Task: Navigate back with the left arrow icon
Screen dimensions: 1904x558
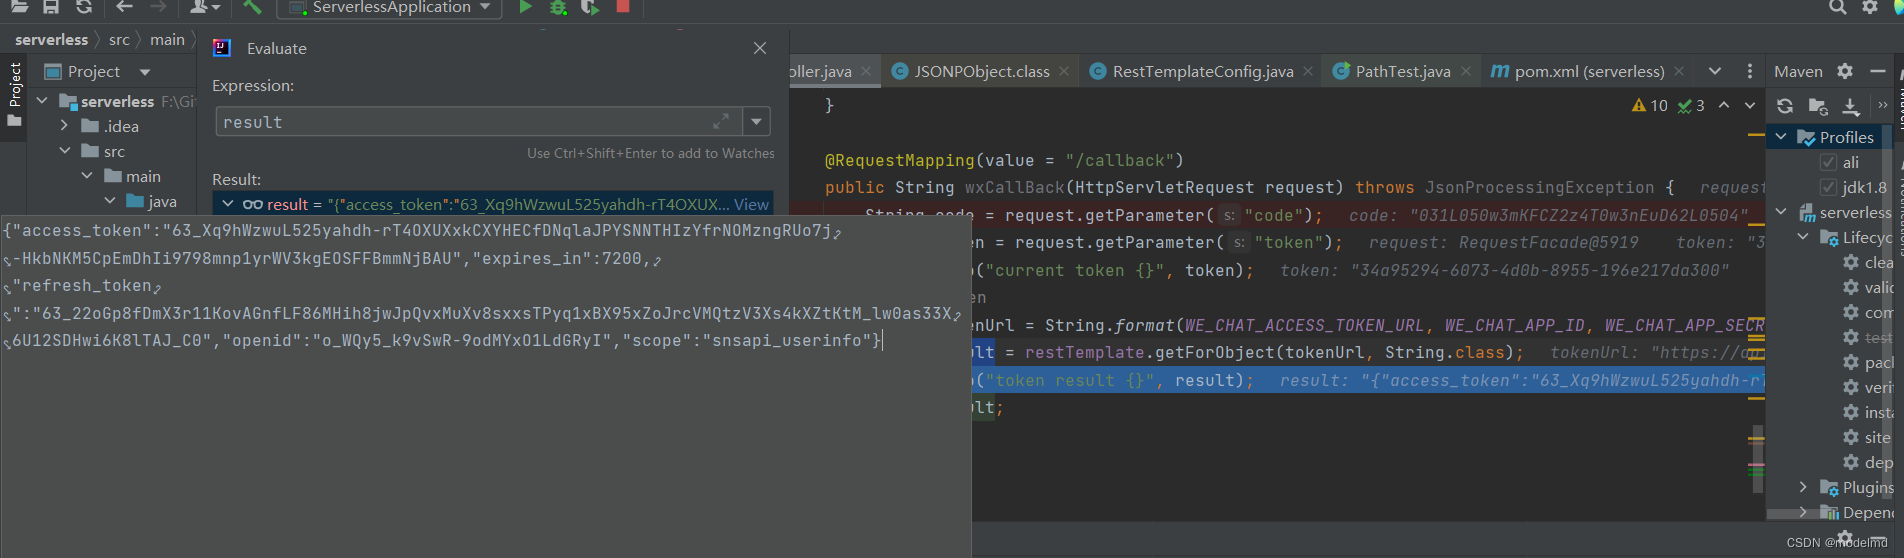Action: 124,7
